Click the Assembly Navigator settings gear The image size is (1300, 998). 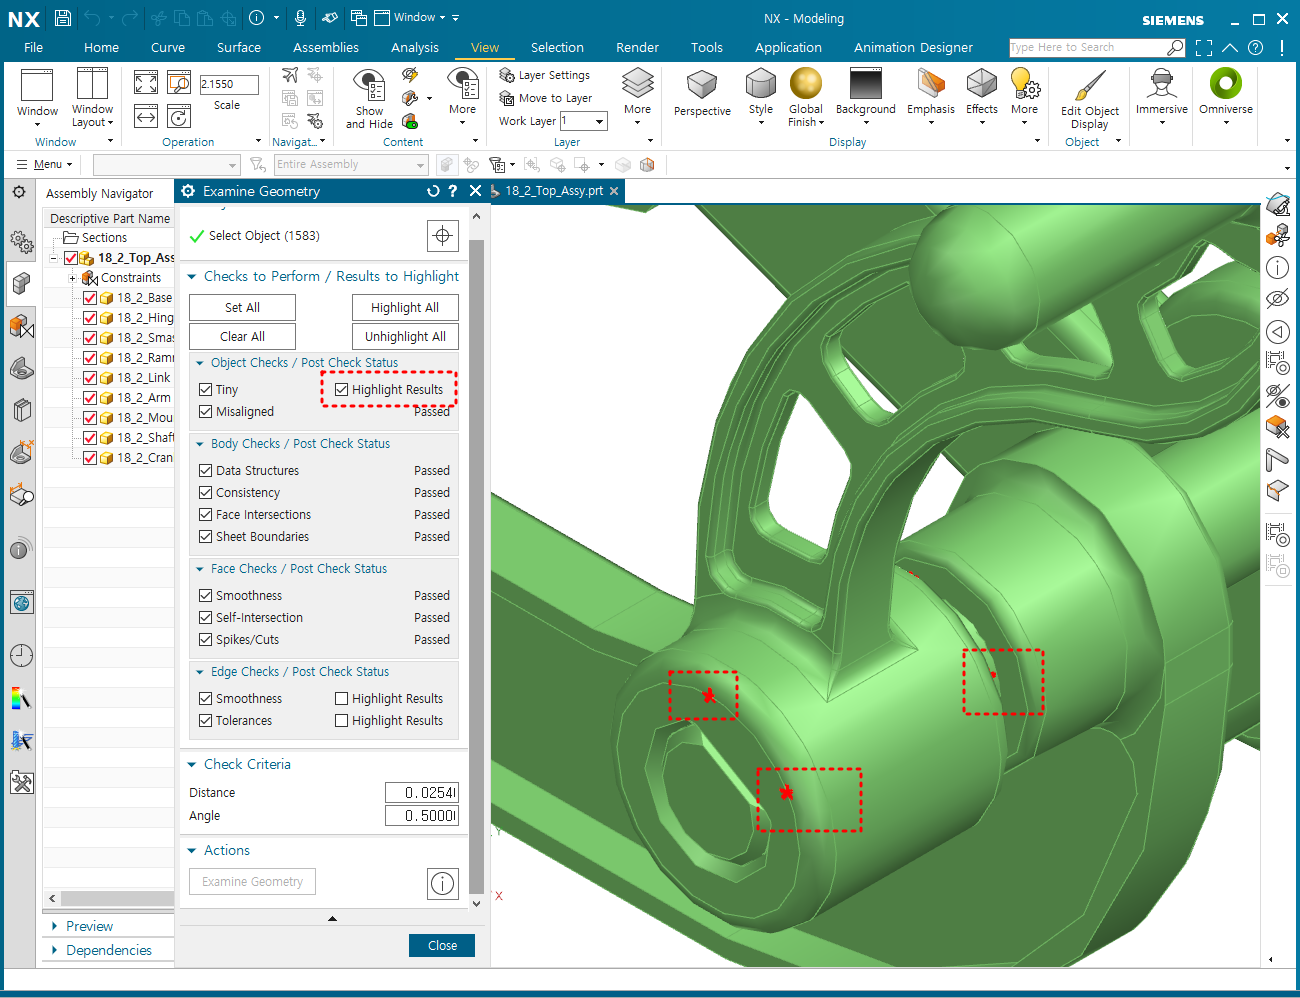pyautogui.click(x=19, y=191)
